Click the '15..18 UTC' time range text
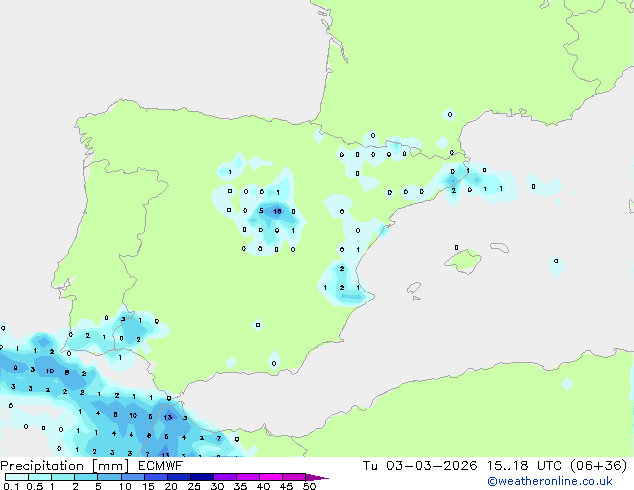The image size is (634, 490). pyautogui.click(x=524, y=466)
